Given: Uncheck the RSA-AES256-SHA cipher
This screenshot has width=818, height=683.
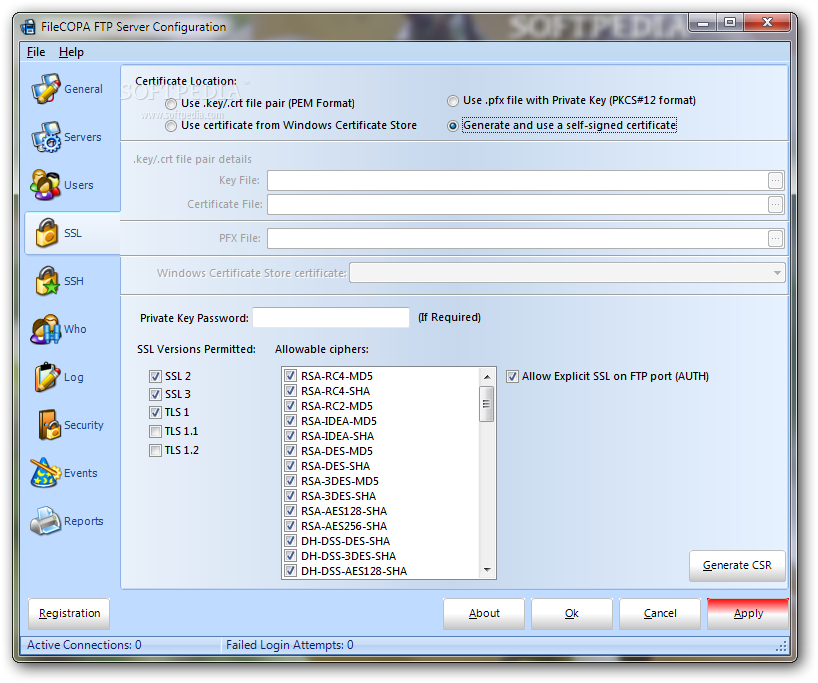Looking at the screenshot, I should [x=291, y=526].
